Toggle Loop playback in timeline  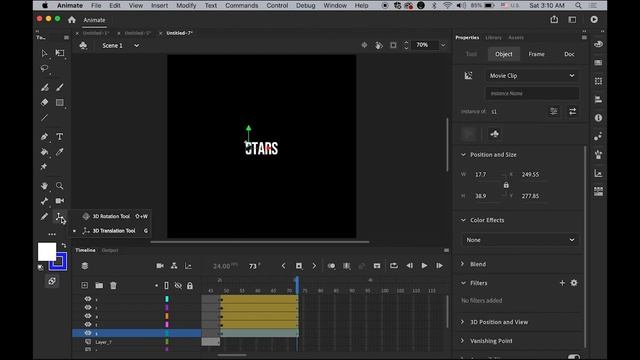[393, 266]
